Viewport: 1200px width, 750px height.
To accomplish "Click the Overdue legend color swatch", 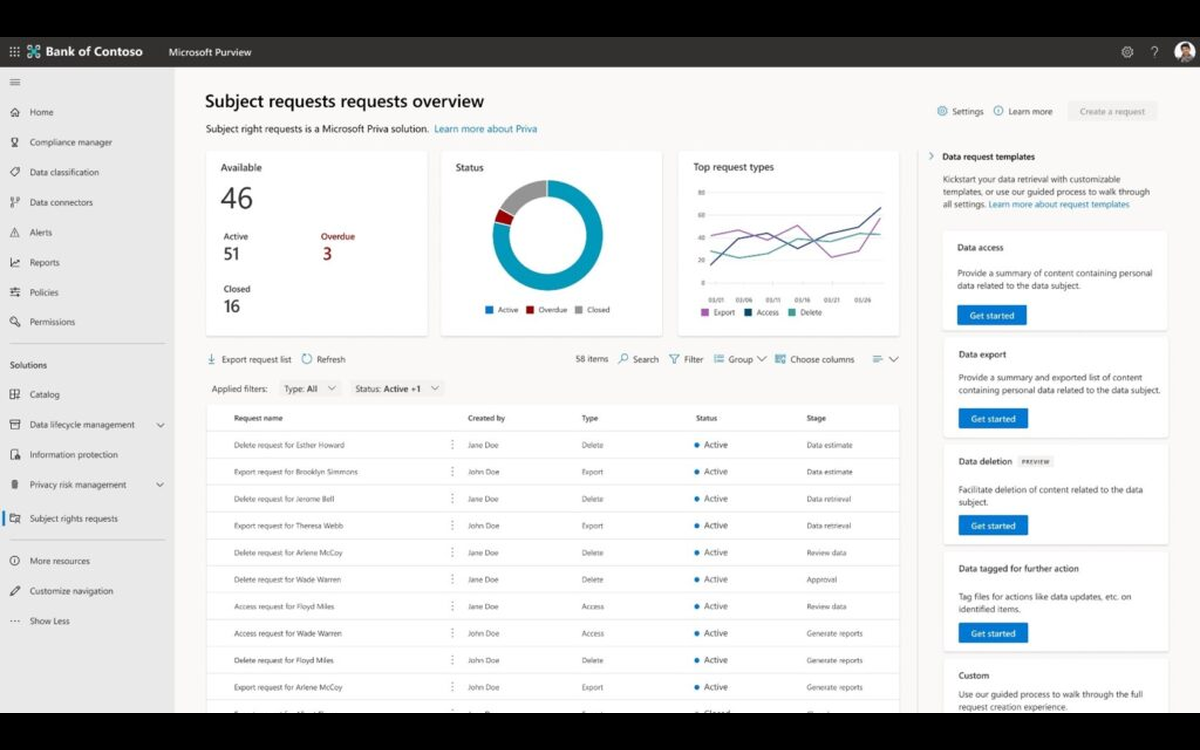I will point(530,310).
